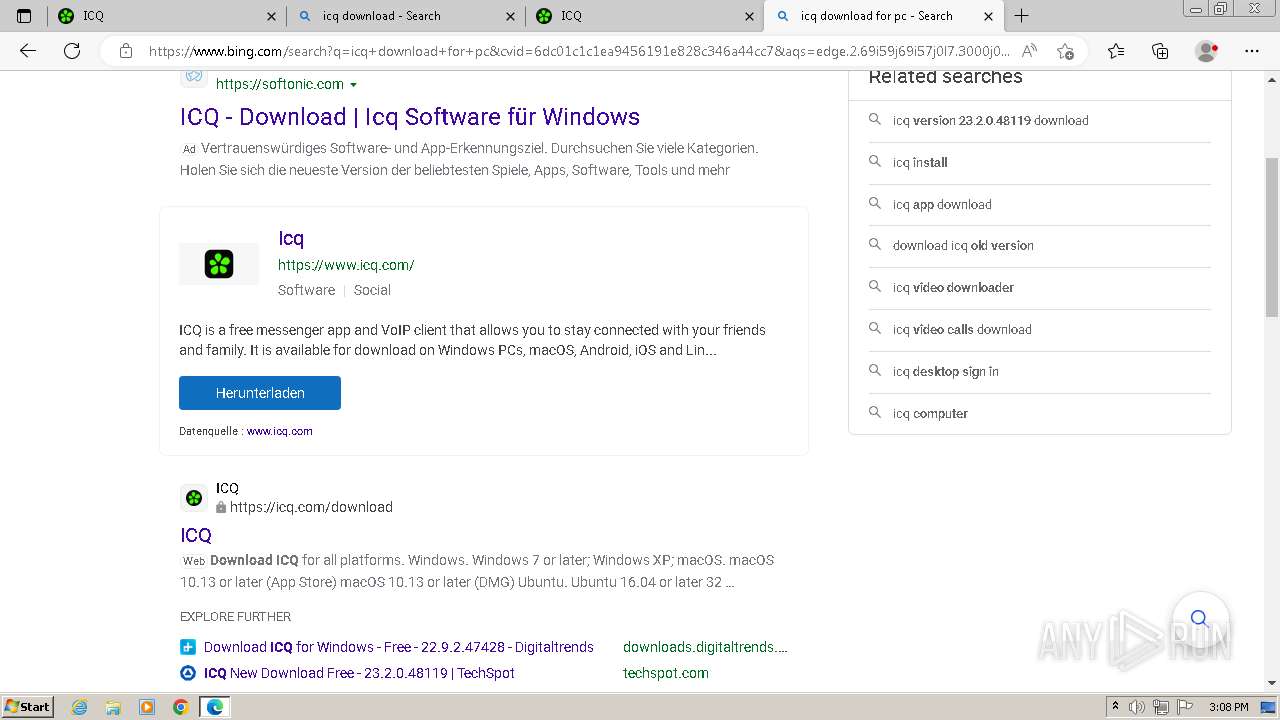Show hidden tray icons
This screenshot has height=720, width=1280.
click(1115, 707)
